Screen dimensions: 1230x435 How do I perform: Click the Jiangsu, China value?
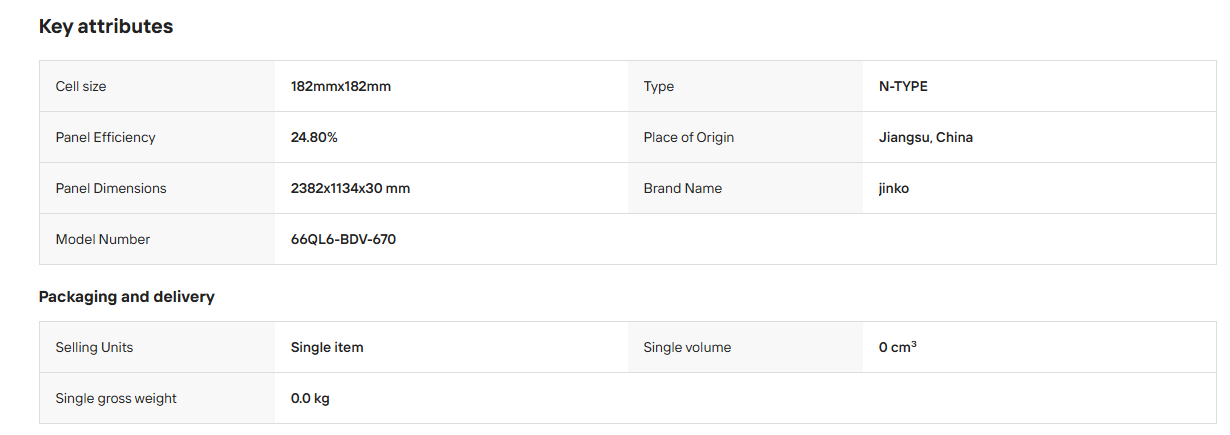[926, 138]
